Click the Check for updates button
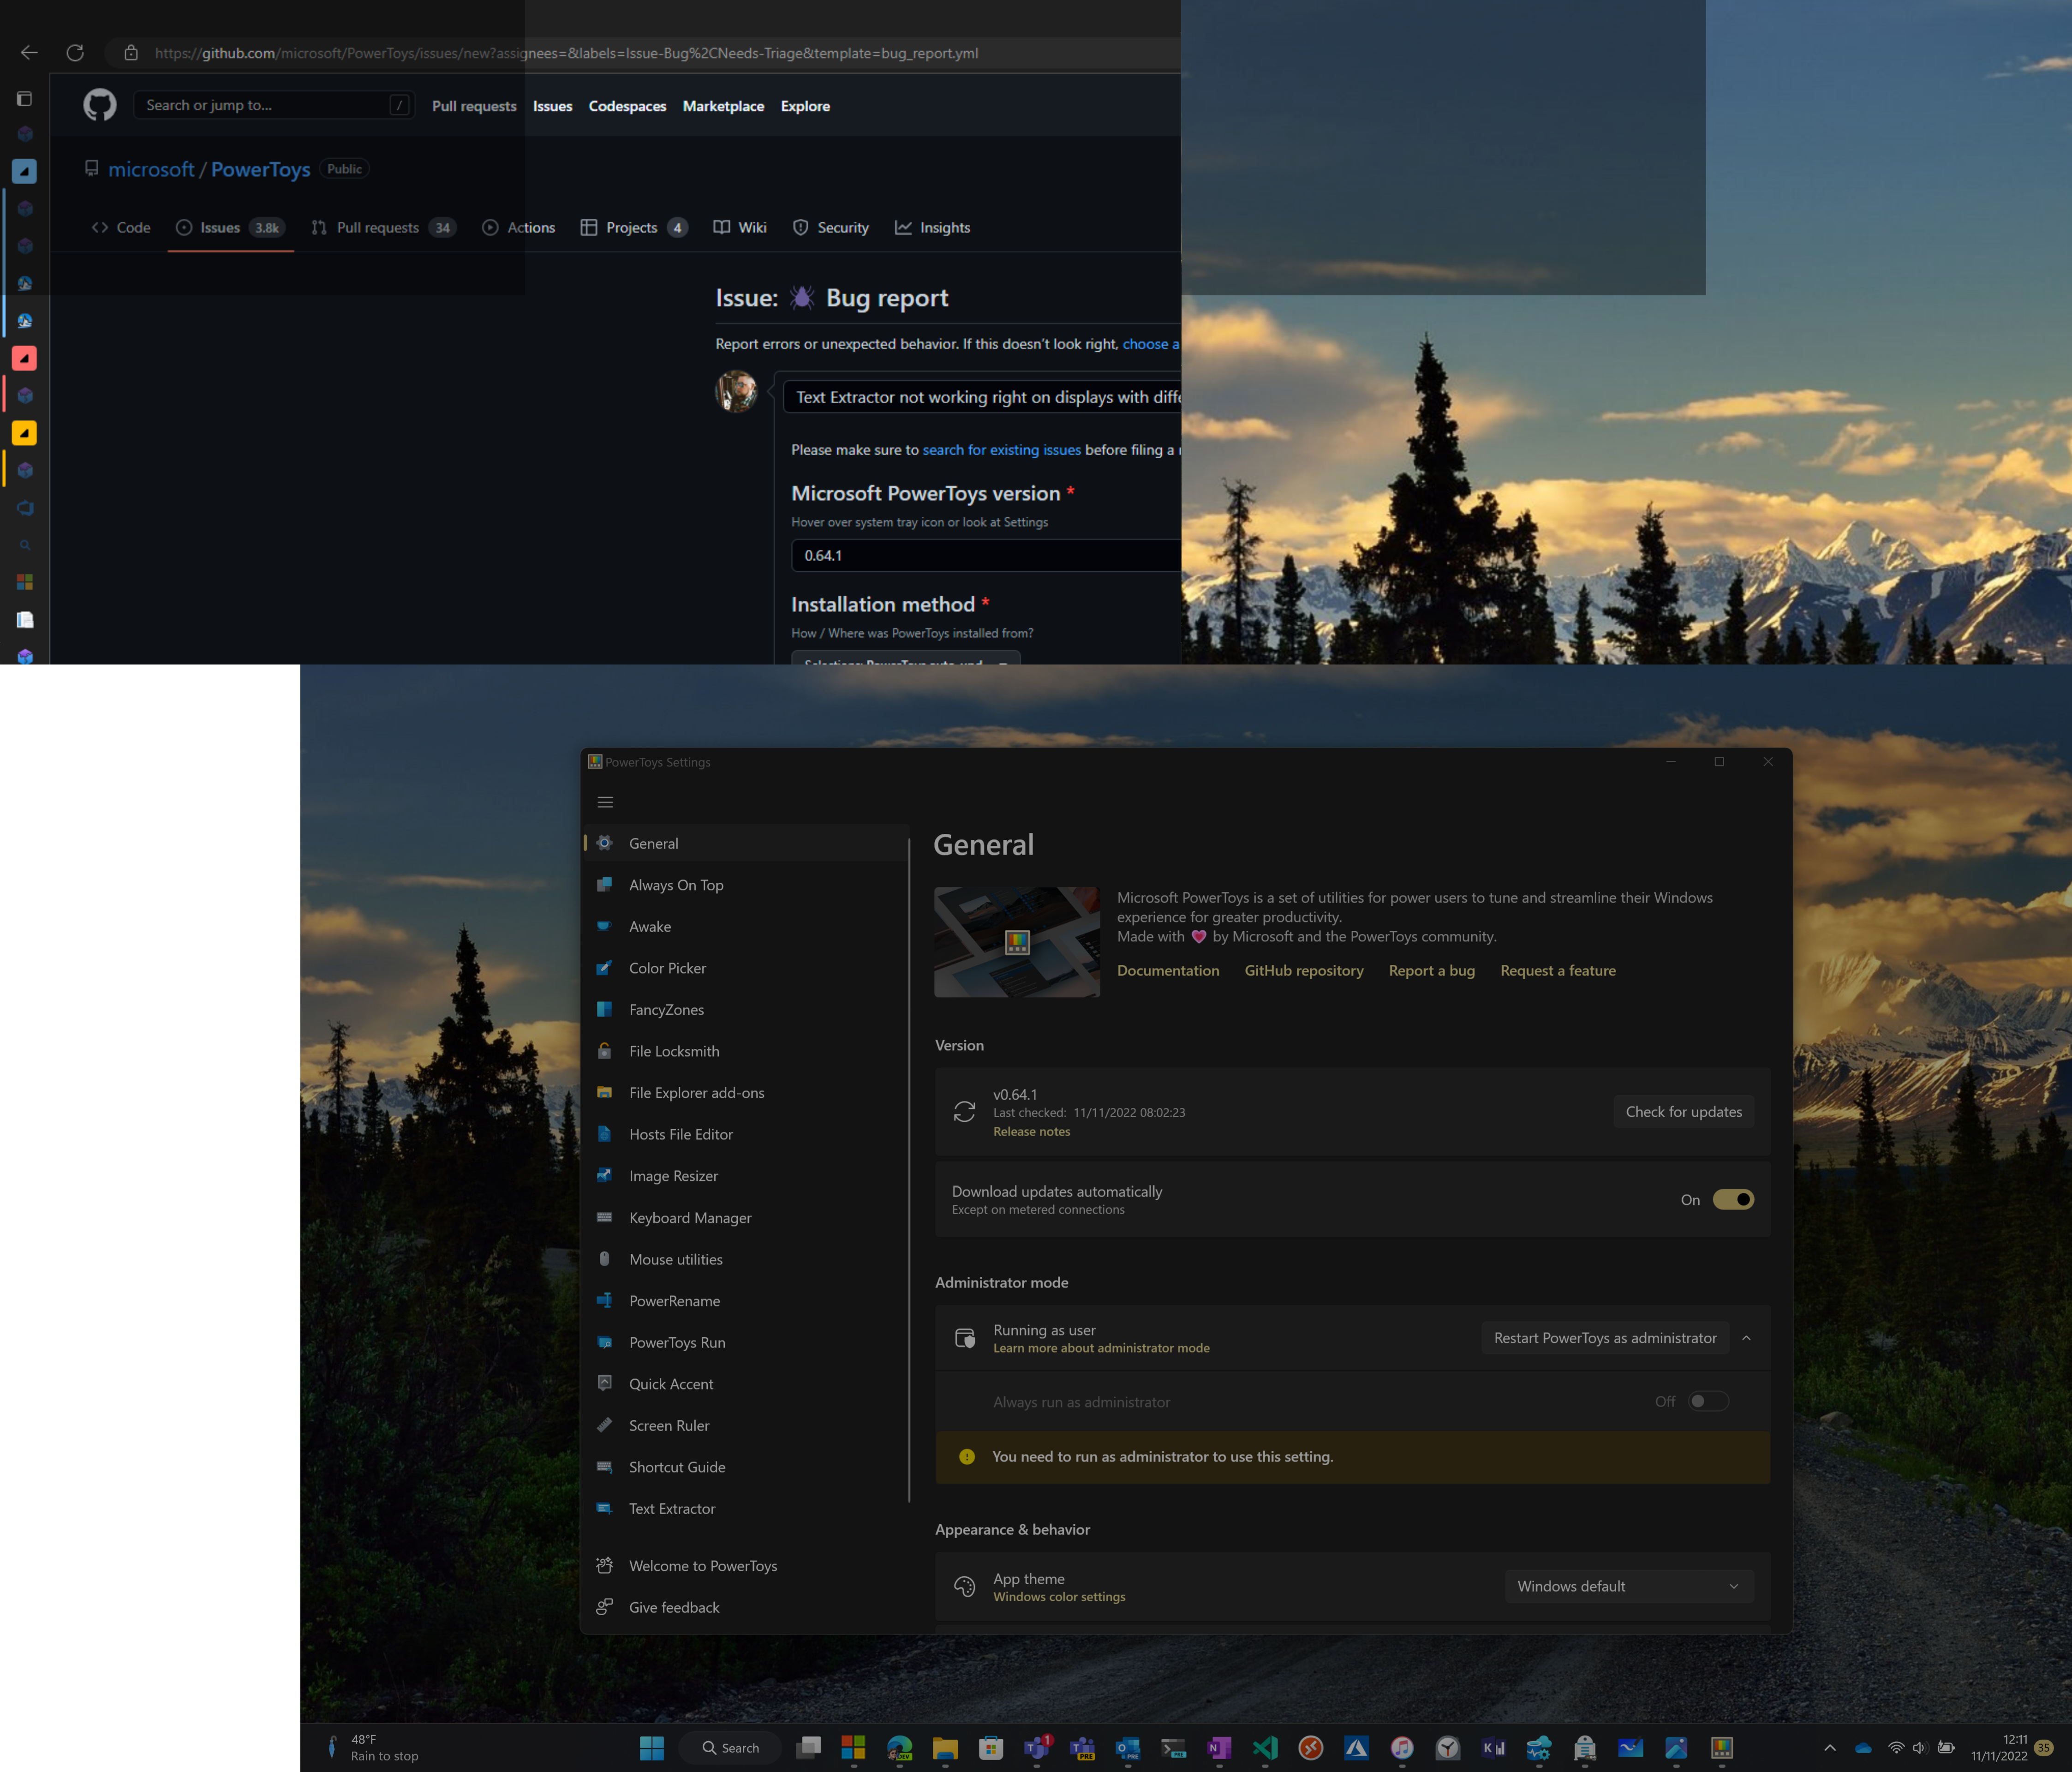 click(1683, 1111)
